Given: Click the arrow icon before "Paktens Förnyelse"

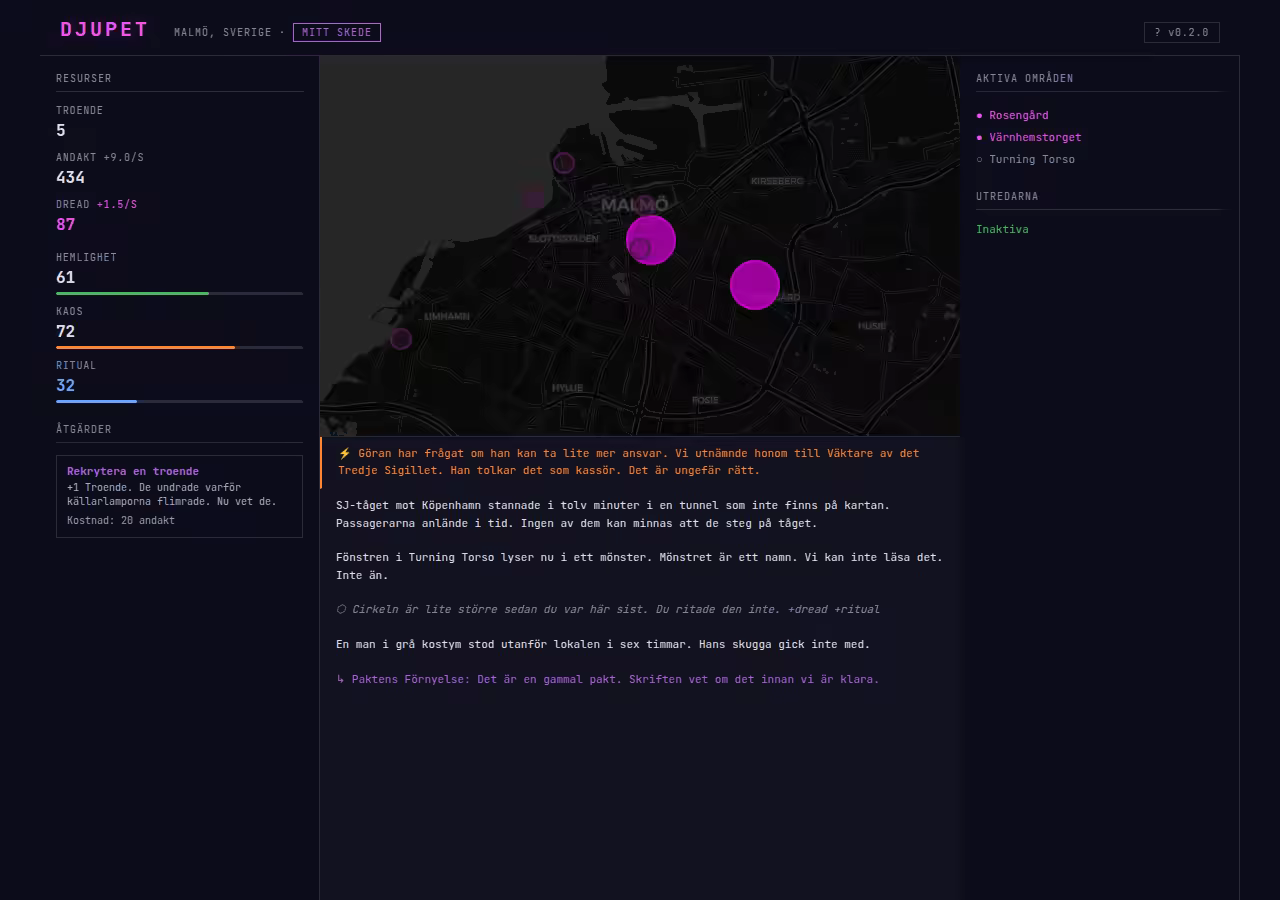Looking at the screenshot, I should pyautogui.click(x=341, y=679).
